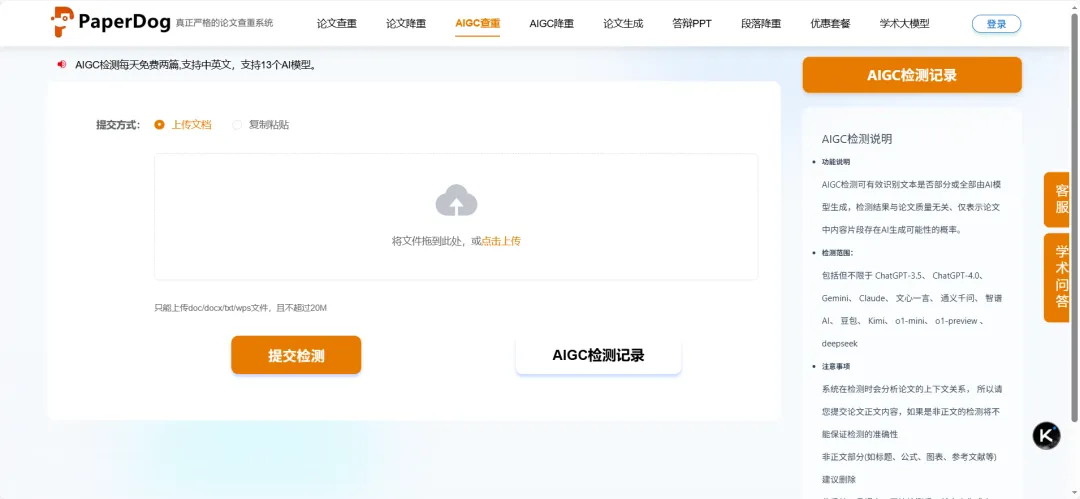Open the 答辩PPT menu item
Image resolution: width=1080 pixels, height=499 pixels.
(x=692, y=23)
